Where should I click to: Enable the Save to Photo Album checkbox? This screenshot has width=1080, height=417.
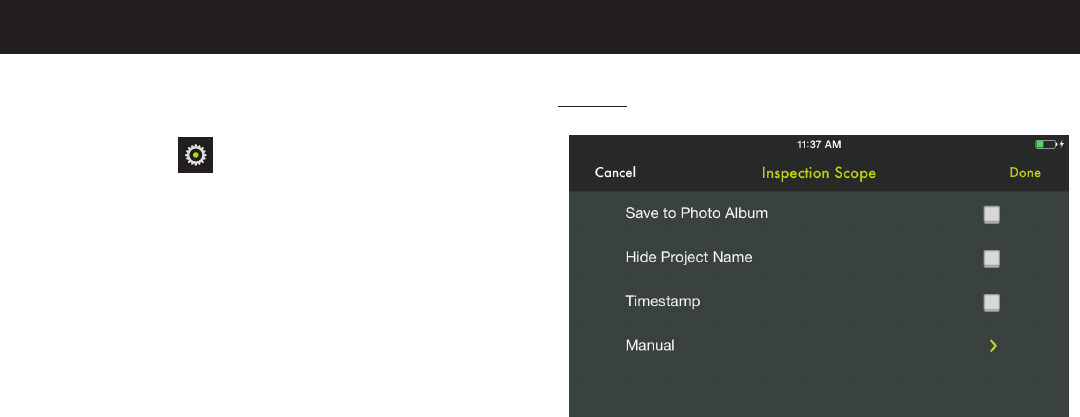pyautogui.click(x=991, y=214)
